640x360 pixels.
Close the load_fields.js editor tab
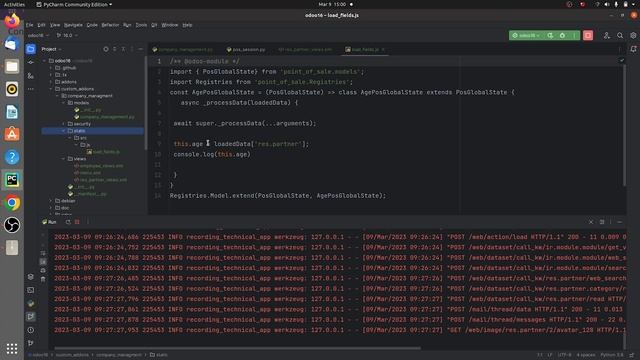[383, 49]
